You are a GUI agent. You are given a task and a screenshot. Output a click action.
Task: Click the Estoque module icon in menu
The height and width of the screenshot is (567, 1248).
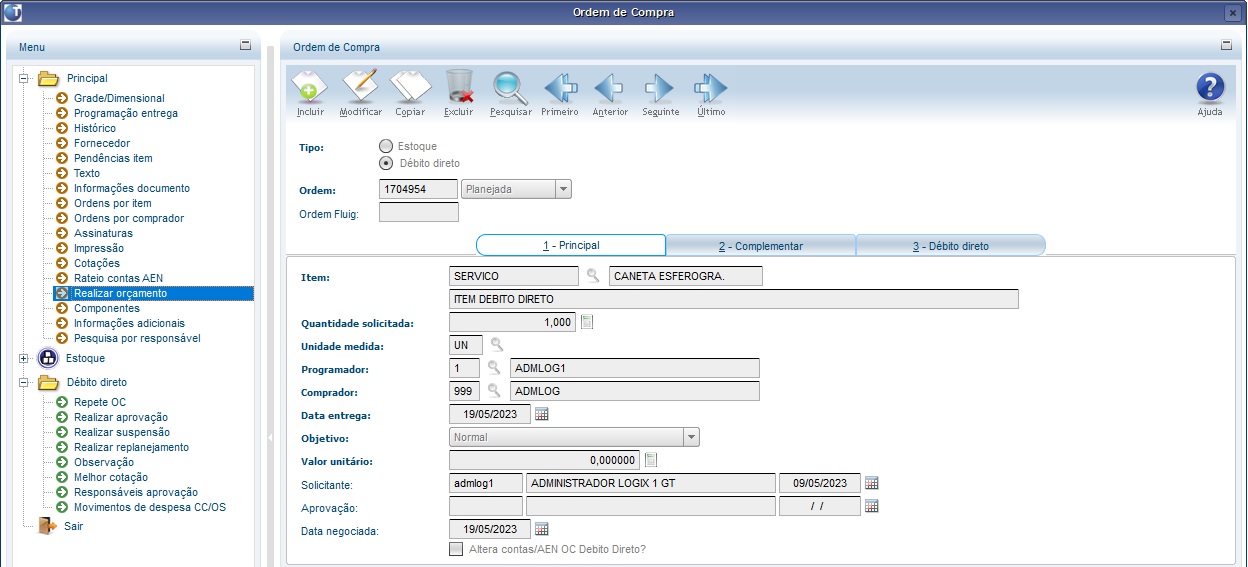tap(48, 358)
